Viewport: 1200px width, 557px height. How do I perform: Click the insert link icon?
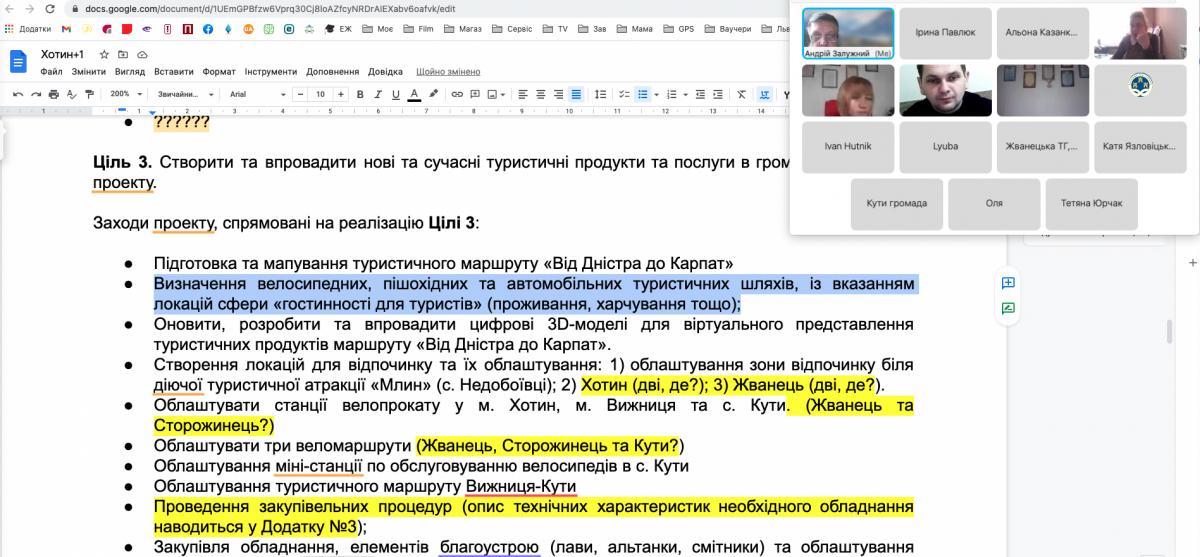click(458, 94)
